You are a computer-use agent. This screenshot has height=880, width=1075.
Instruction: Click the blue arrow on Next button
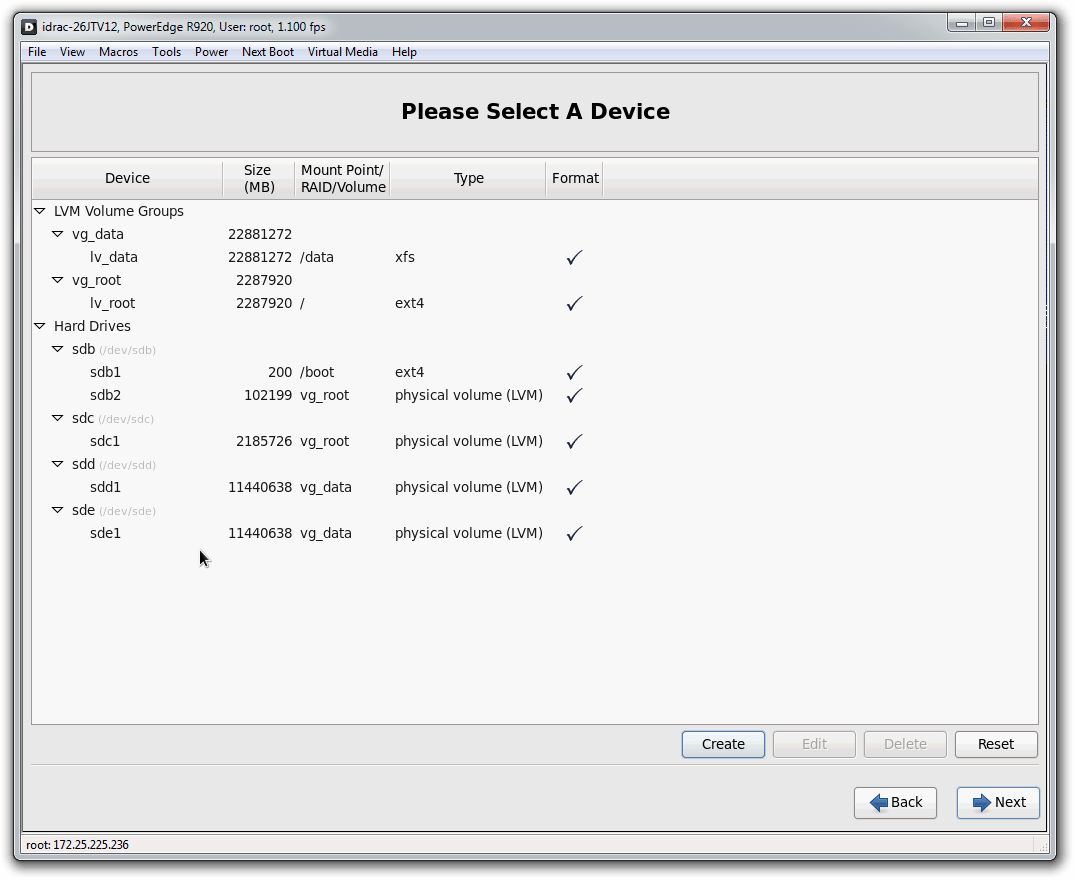pos(981,803)
